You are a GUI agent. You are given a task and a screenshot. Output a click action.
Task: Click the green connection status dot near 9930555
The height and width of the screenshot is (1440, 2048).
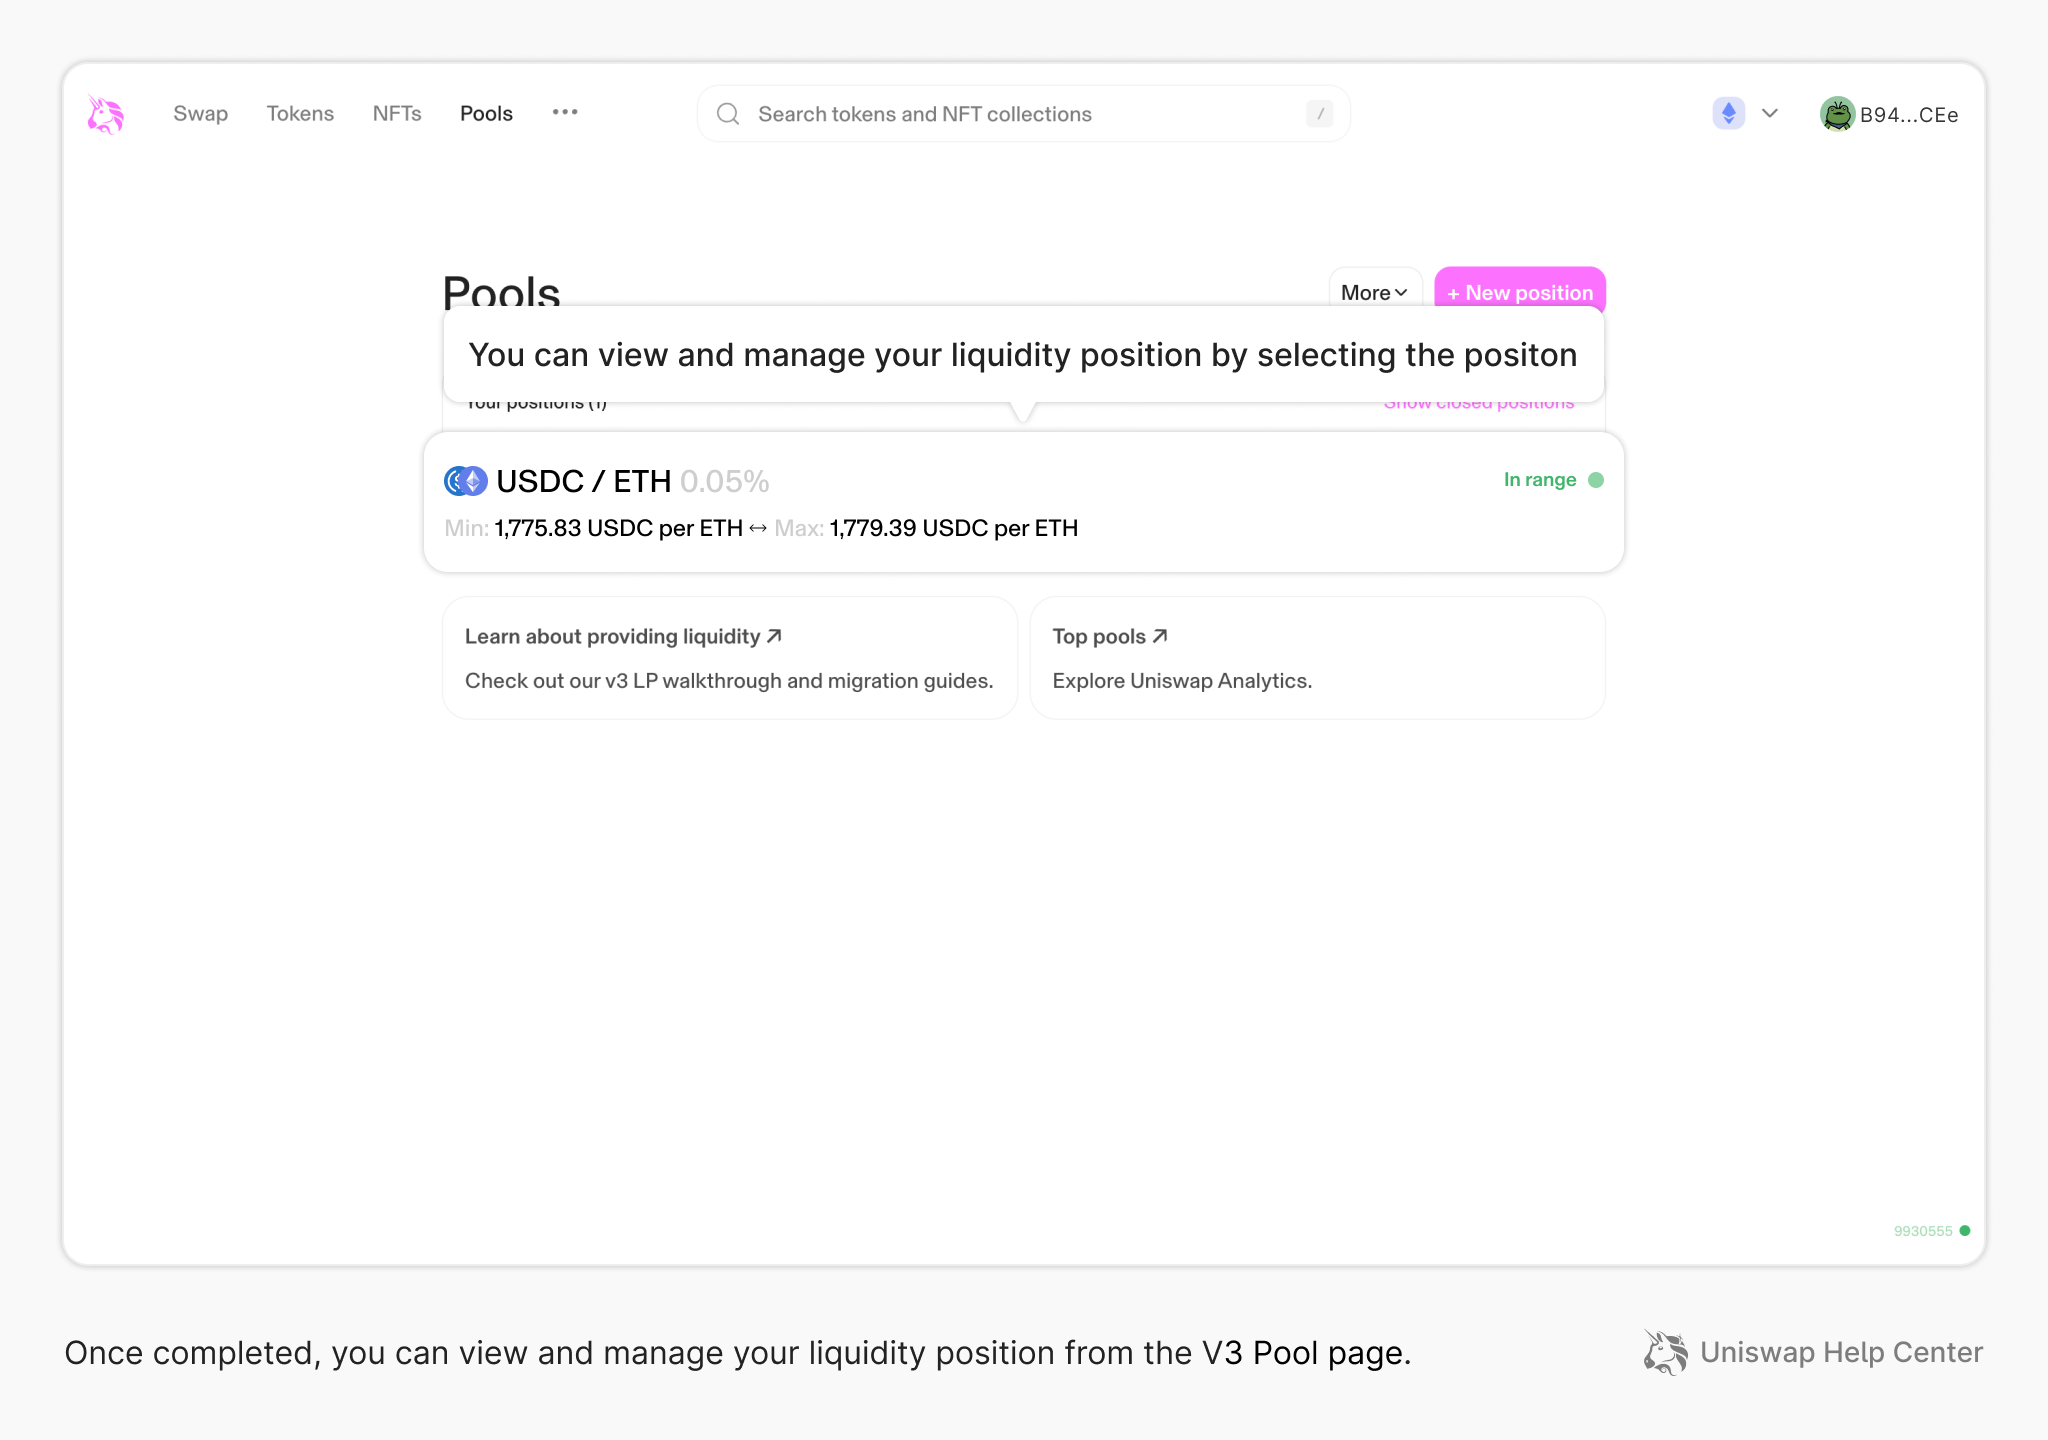[1966, 1230]
